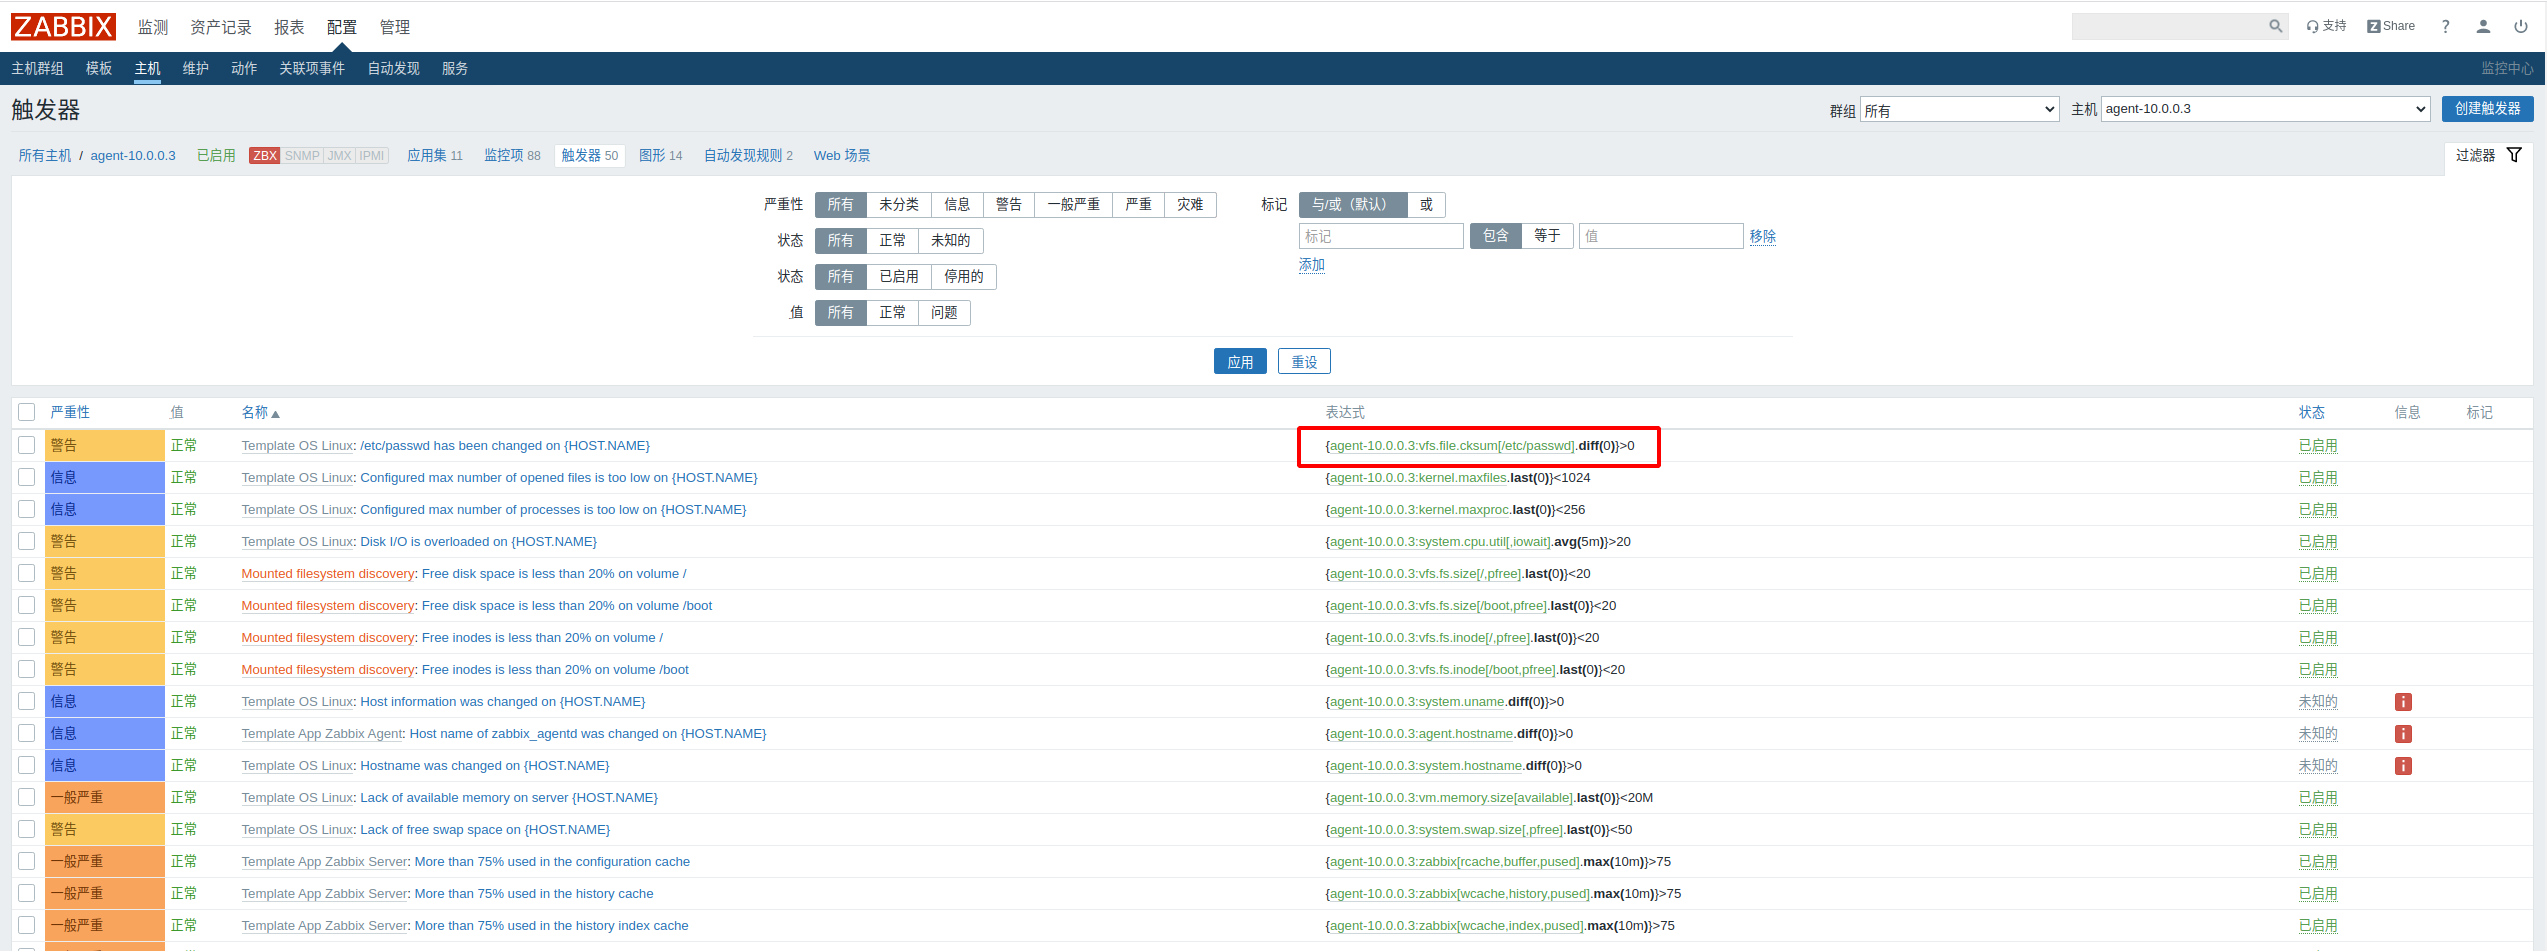Click the 创建触发器 button

[x=2487, y=108]
